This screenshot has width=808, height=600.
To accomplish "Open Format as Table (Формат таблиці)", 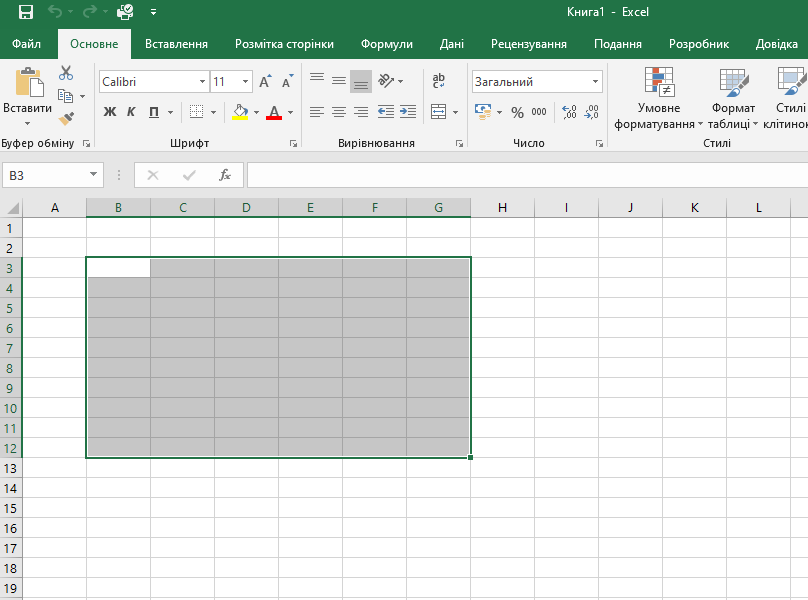I will click(733, 98).
